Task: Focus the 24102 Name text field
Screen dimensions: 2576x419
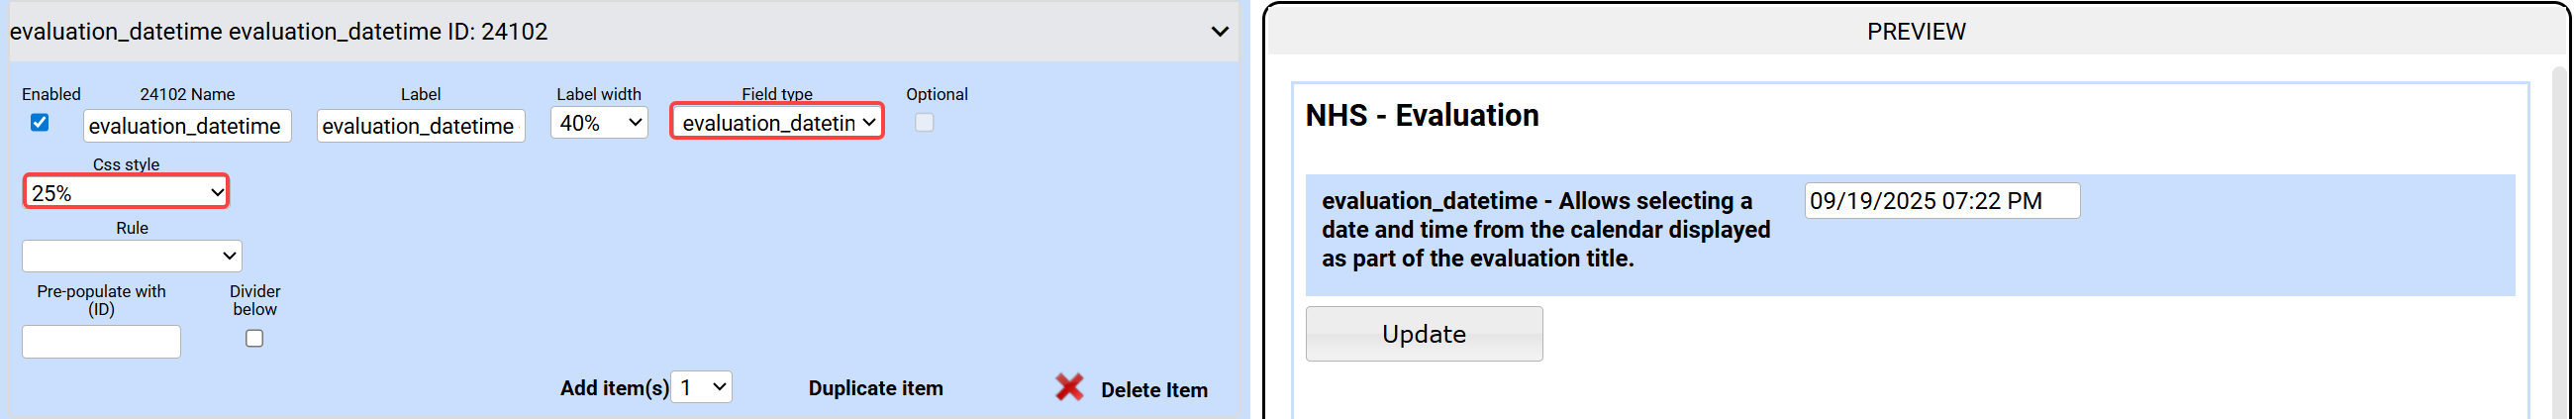Action: pyautogui.click(x=187, y=126)
